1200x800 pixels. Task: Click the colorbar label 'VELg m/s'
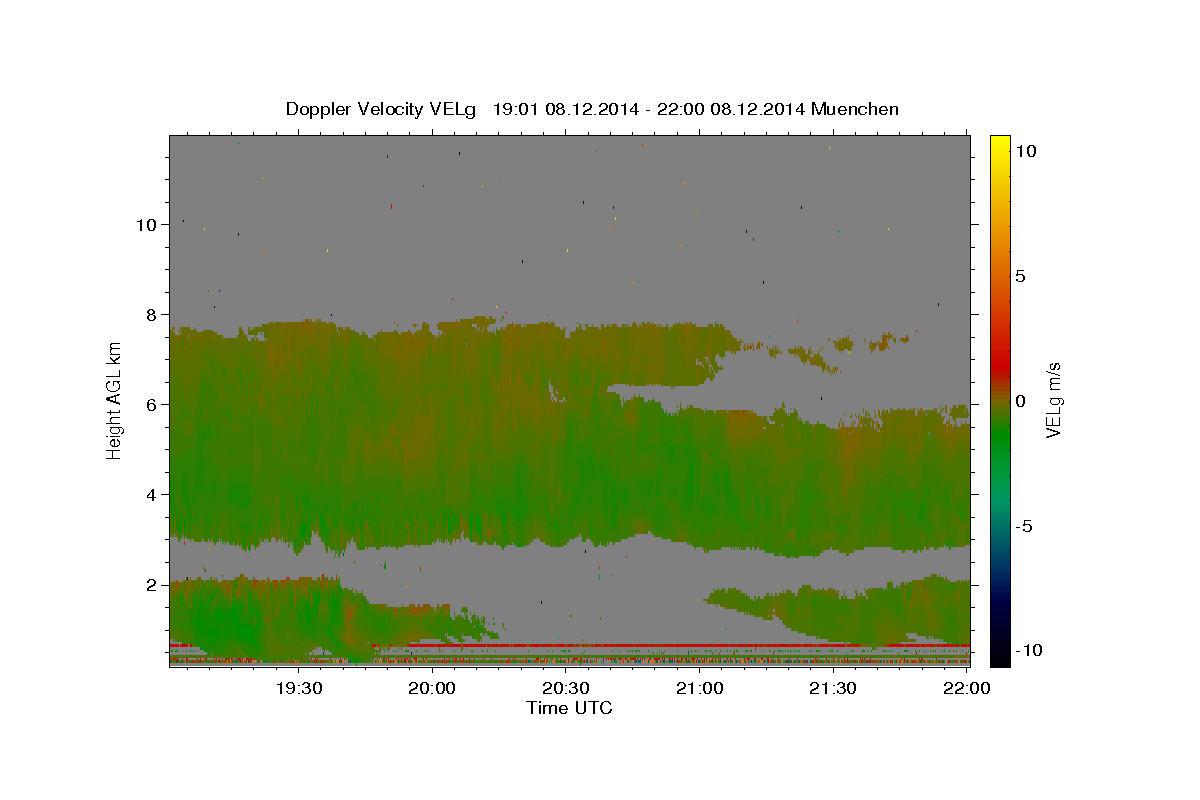1053,401
